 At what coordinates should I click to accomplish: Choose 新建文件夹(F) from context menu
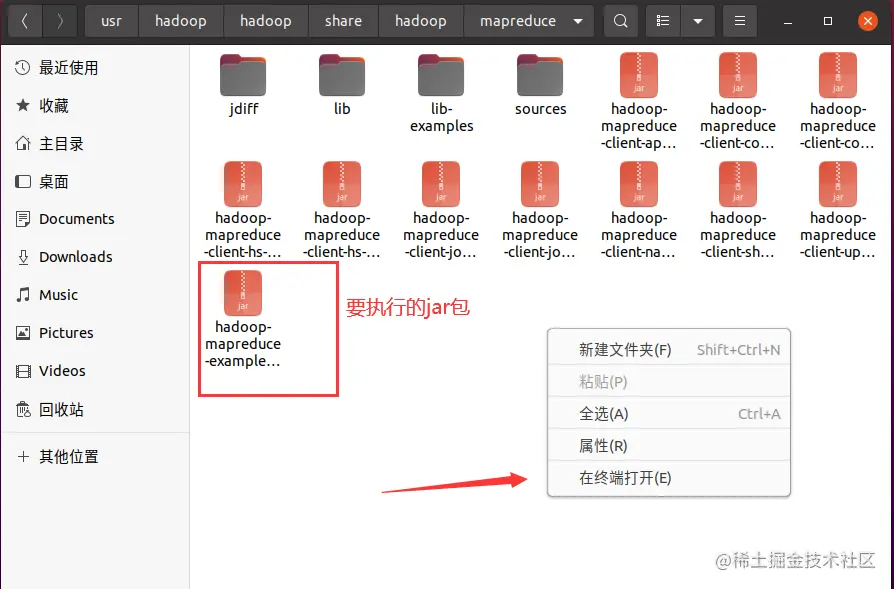(x=669, y=350)
